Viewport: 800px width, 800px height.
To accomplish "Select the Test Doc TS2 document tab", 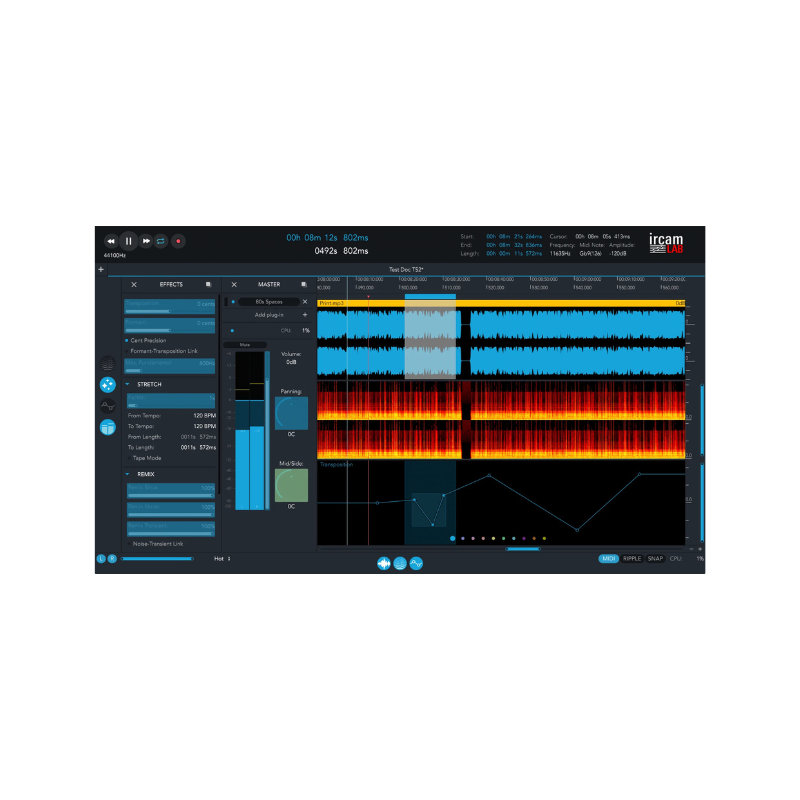I will tap(406, 269).
